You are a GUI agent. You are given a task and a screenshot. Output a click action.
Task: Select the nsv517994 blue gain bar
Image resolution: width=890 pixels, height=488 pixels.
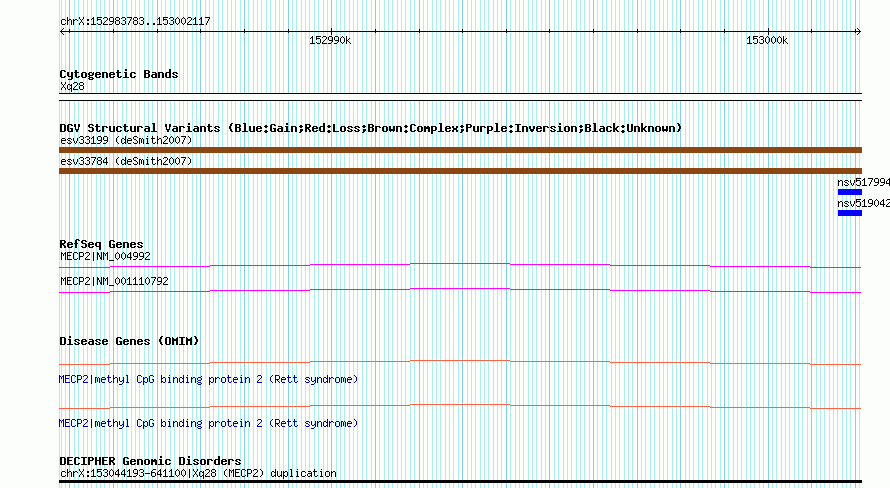(x=850, y=192)
